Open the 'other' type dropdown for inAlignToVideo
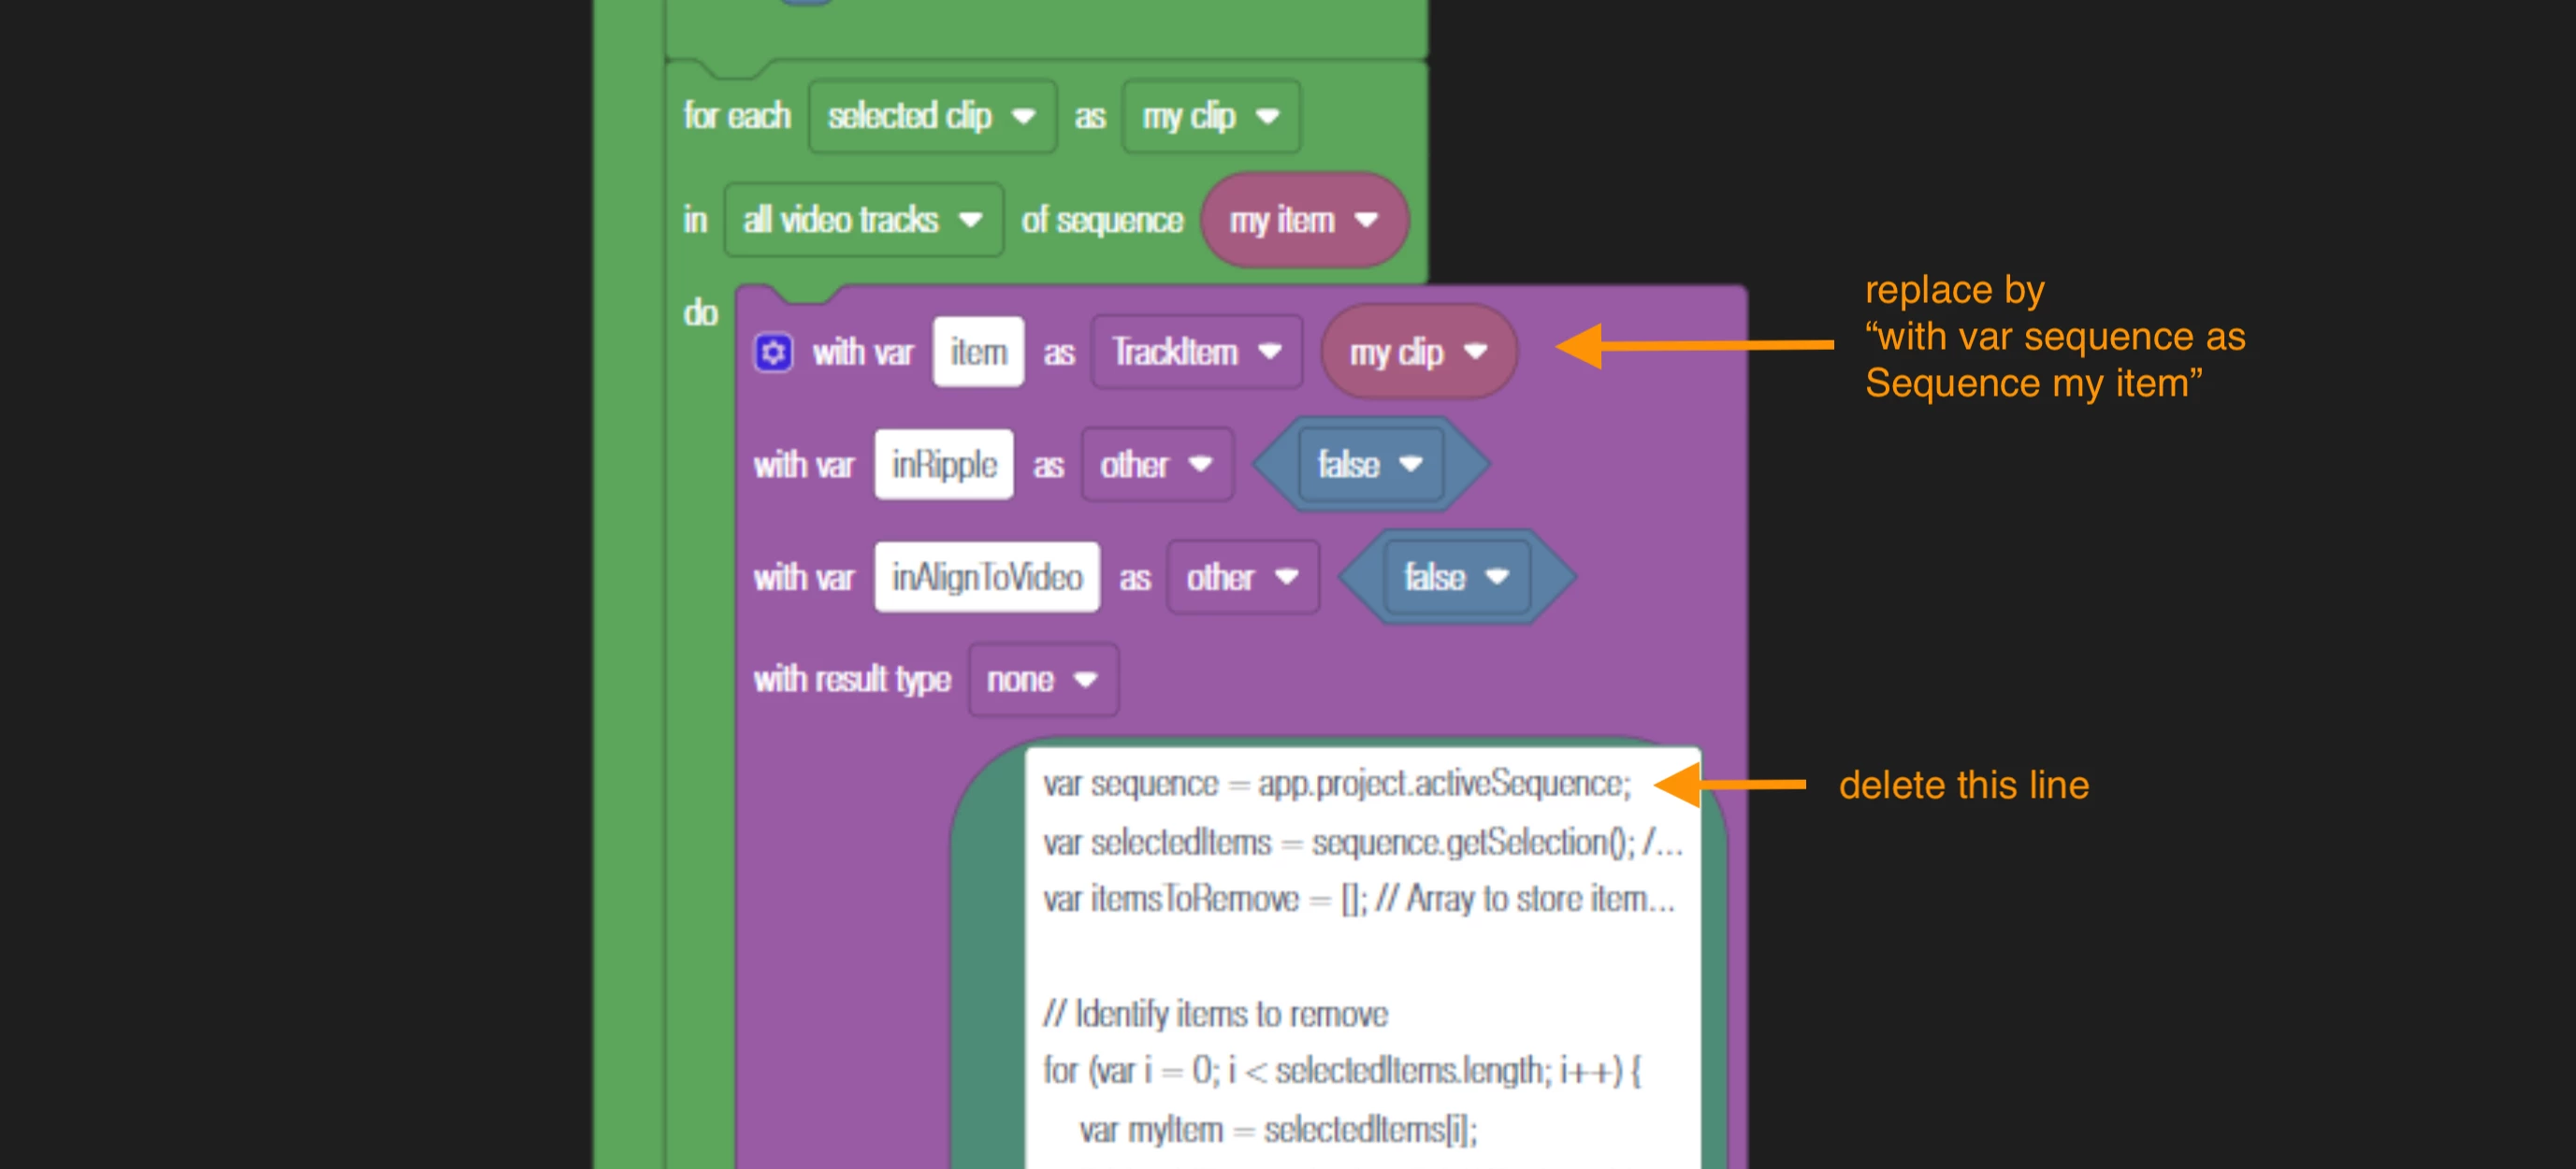This screenshot has height=1169, width=2576. tap(1242, 577)
